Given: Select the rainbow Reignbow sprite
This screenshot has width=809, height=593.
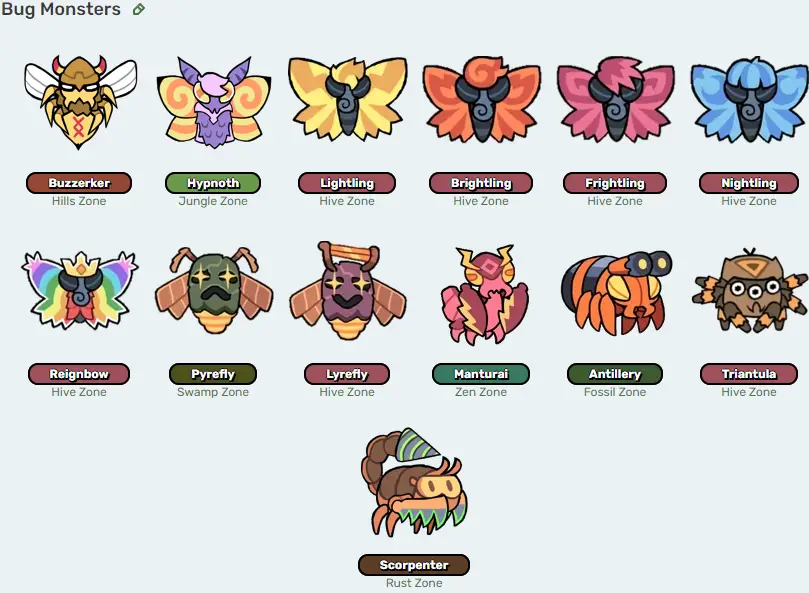Looking at the screenshot, I should pyautogui.click(x=79, y=290).
